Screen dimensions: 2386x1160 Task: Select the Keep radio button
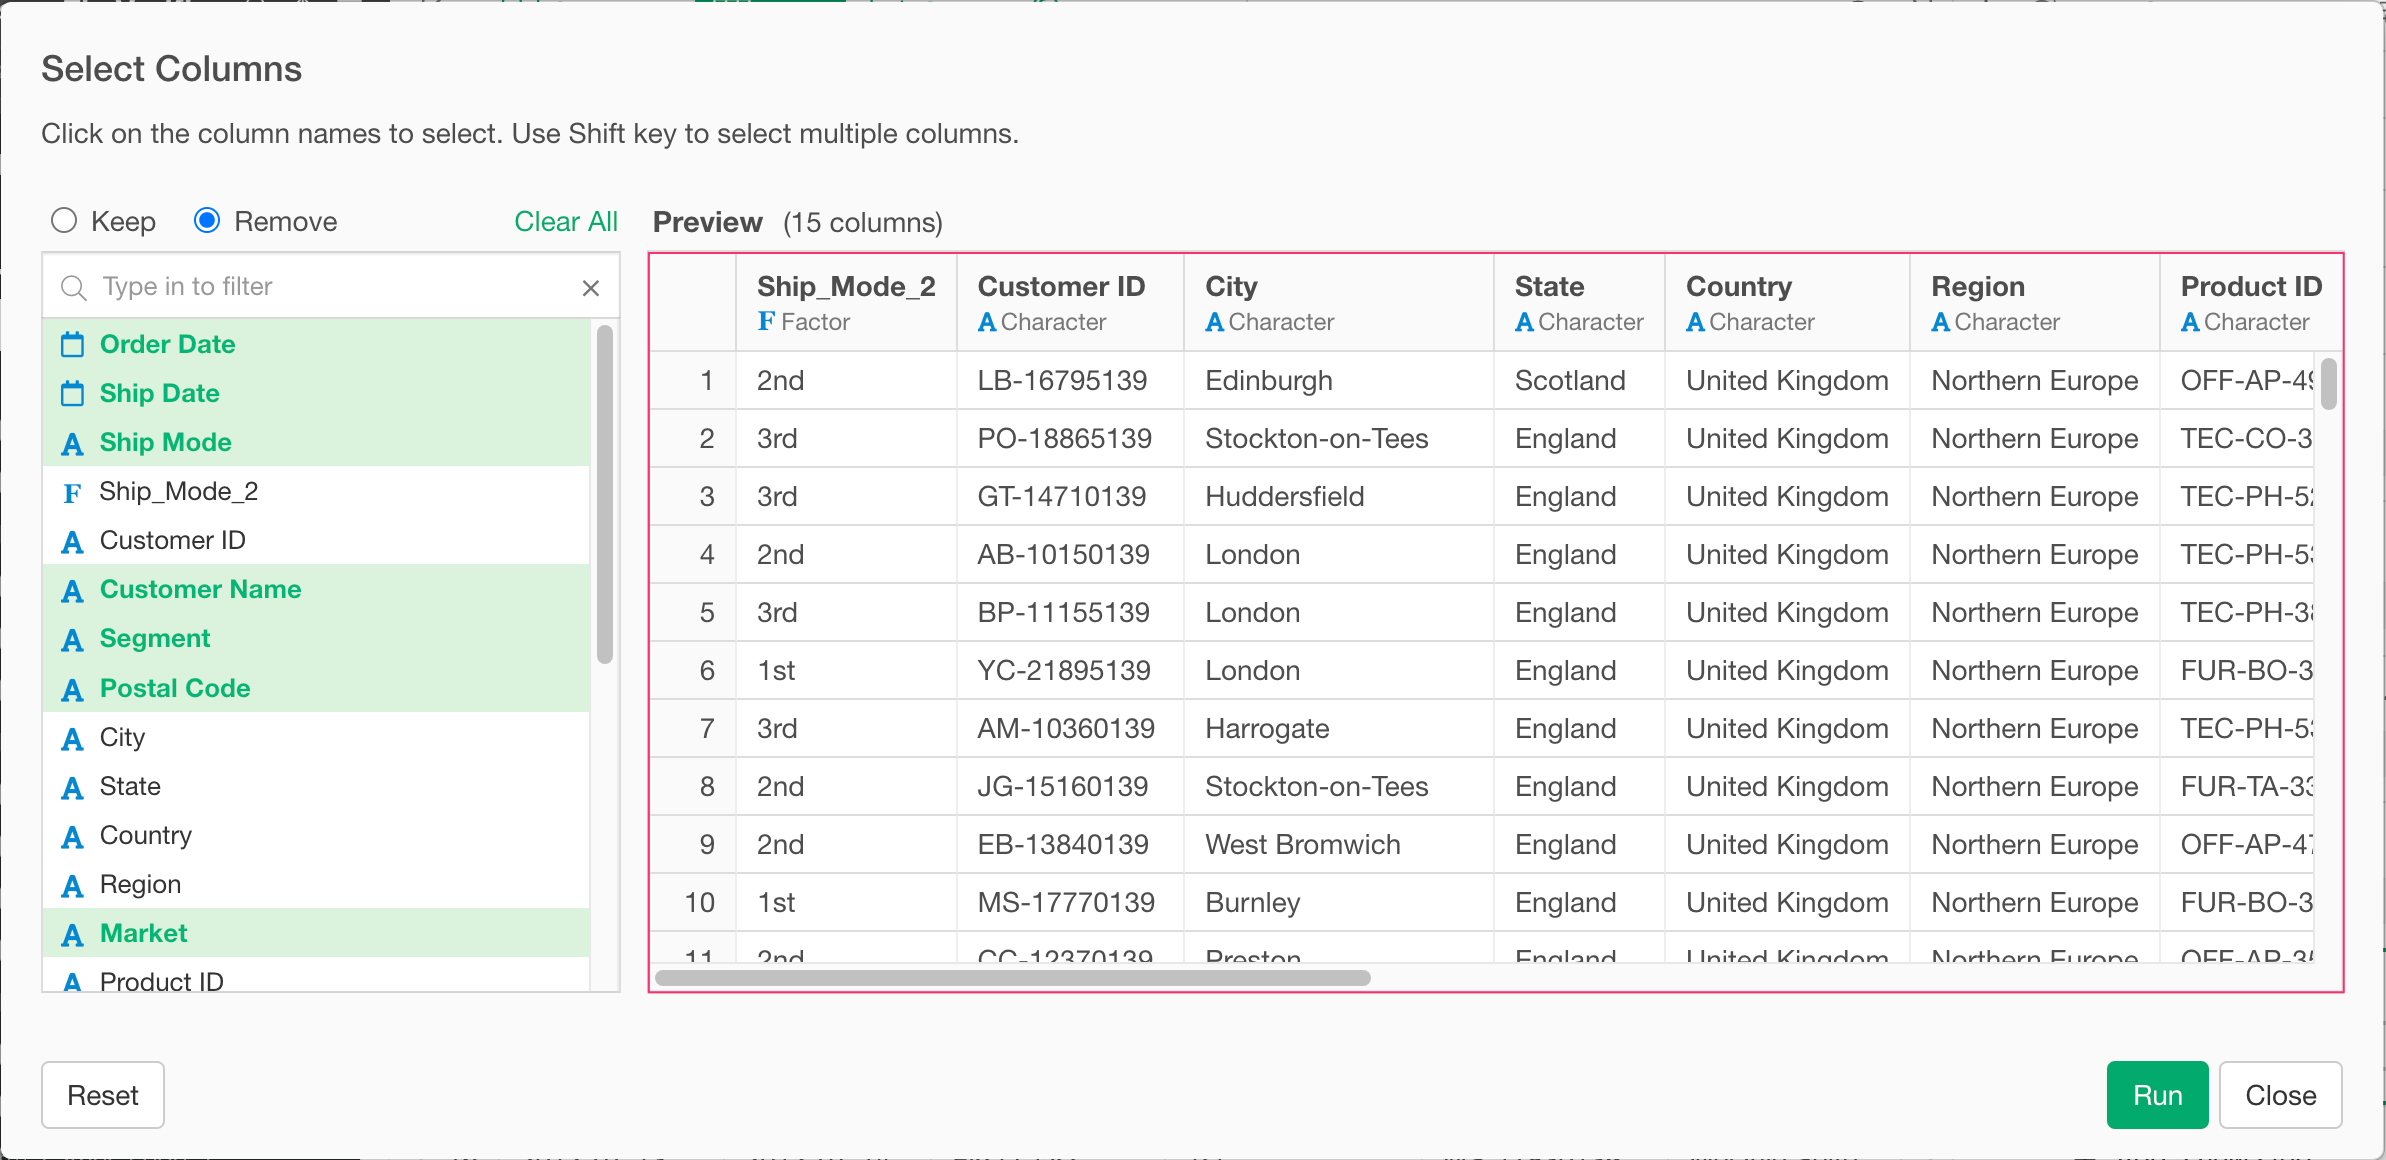point(64,221)
